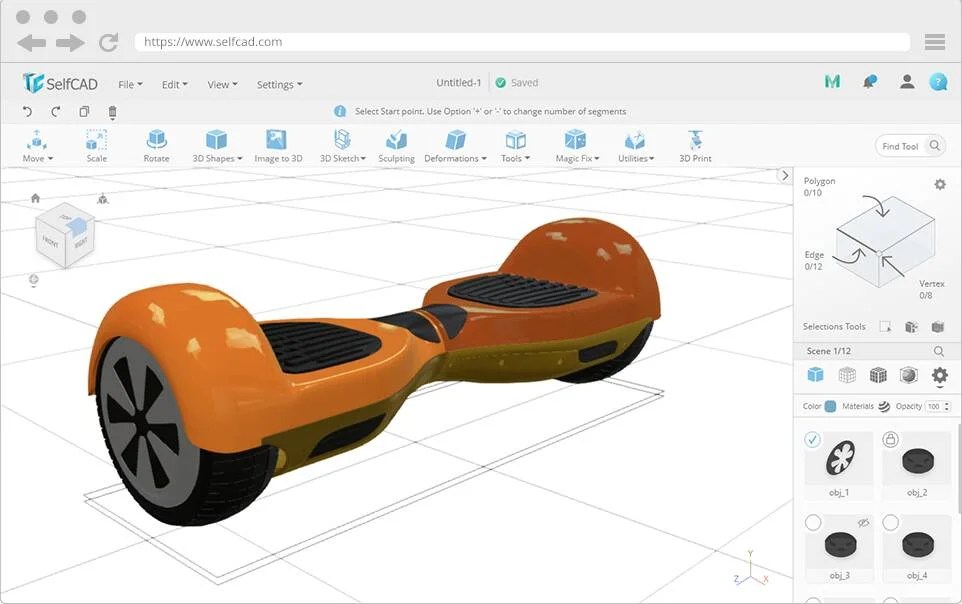Undo the last action
This screenshot has height=604, width=962.
(24, 112)
